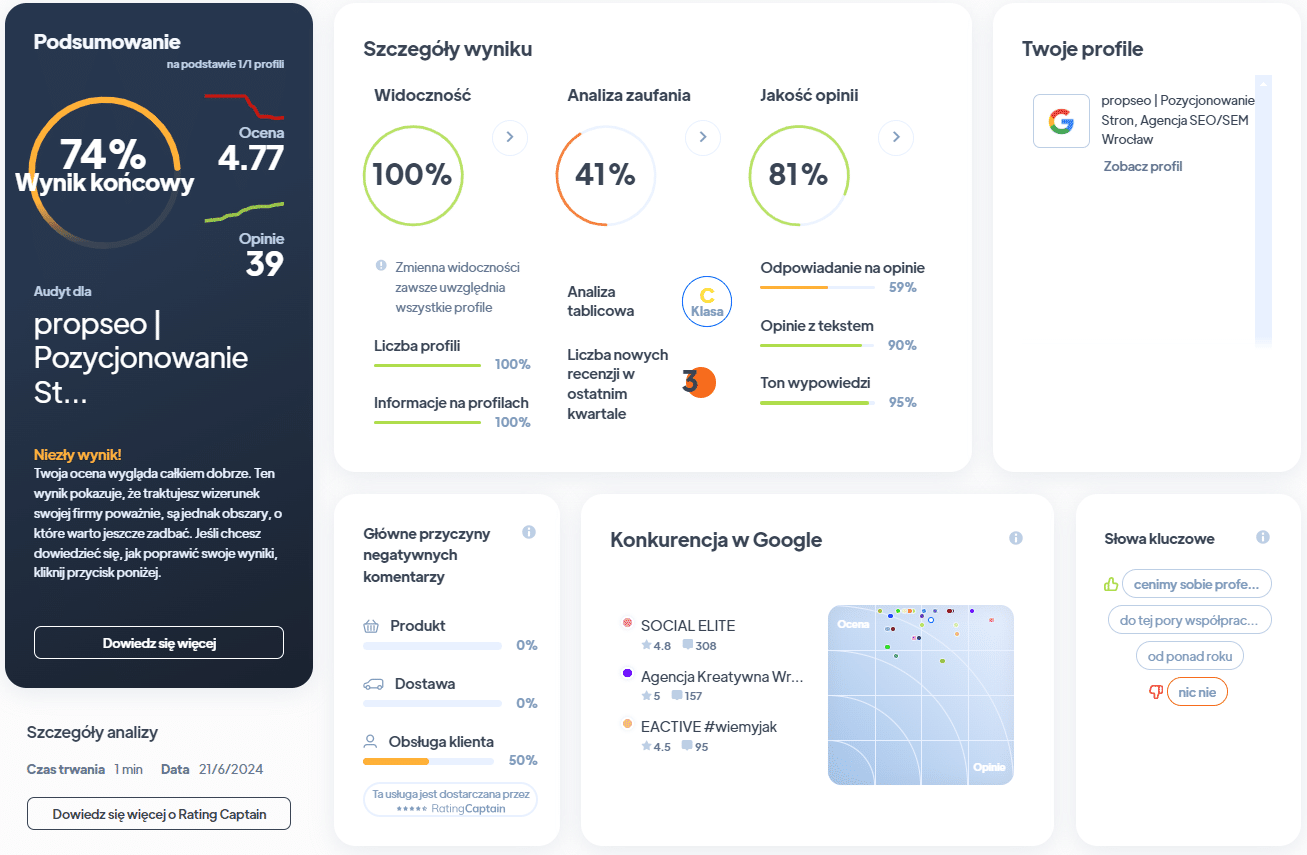
Task: Click the Twoje profile panel scrollbar
Action: tap(1263, 211)
